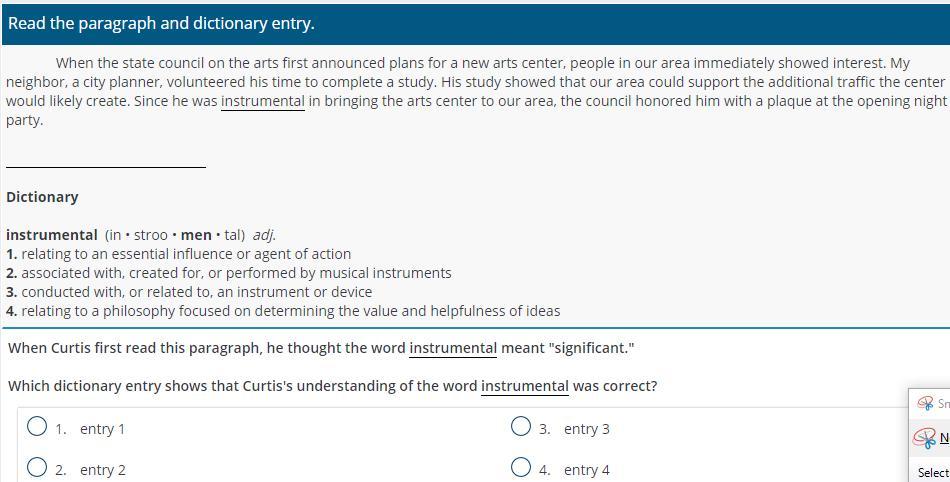Pick the entry 4 radio option

[x=521, y=467]
